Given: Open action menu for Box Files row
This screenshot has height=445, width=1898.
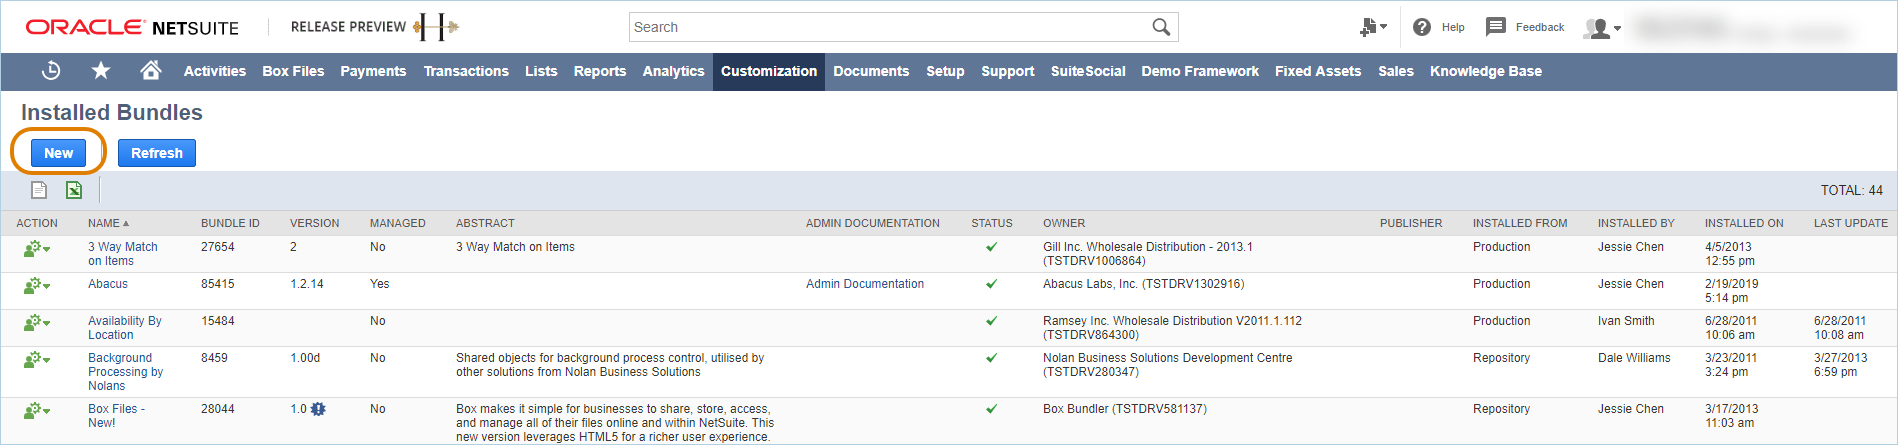Looking at the screenshot, I should (x=37, y=410).
